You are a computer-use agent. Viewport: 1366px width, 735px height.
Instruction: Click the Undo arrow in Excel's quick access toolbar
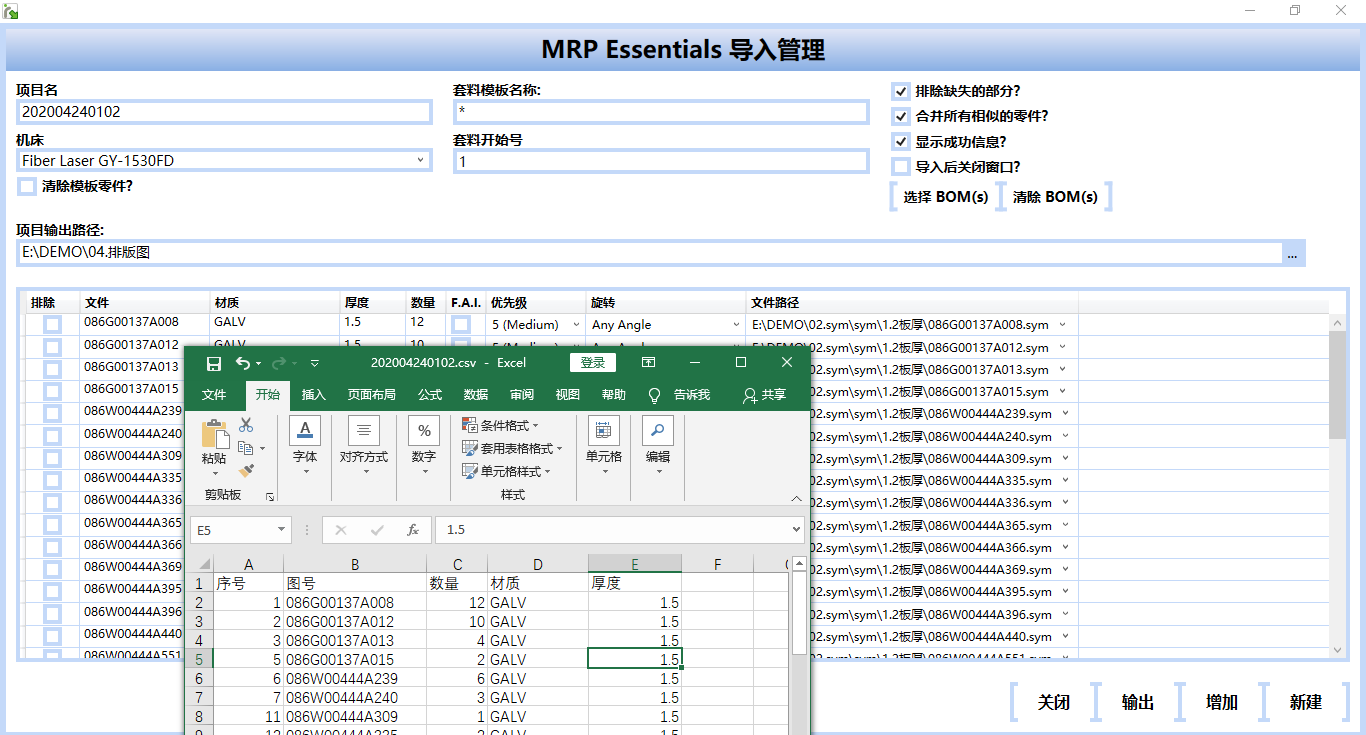tap(243, 363)
